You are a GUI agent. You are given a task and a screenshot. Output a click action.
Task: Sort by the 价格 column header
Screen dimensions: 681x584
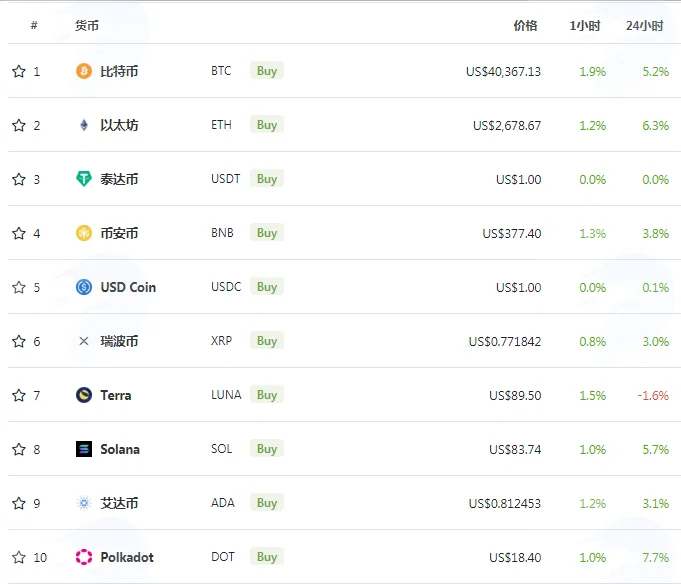tap(526, 26)
